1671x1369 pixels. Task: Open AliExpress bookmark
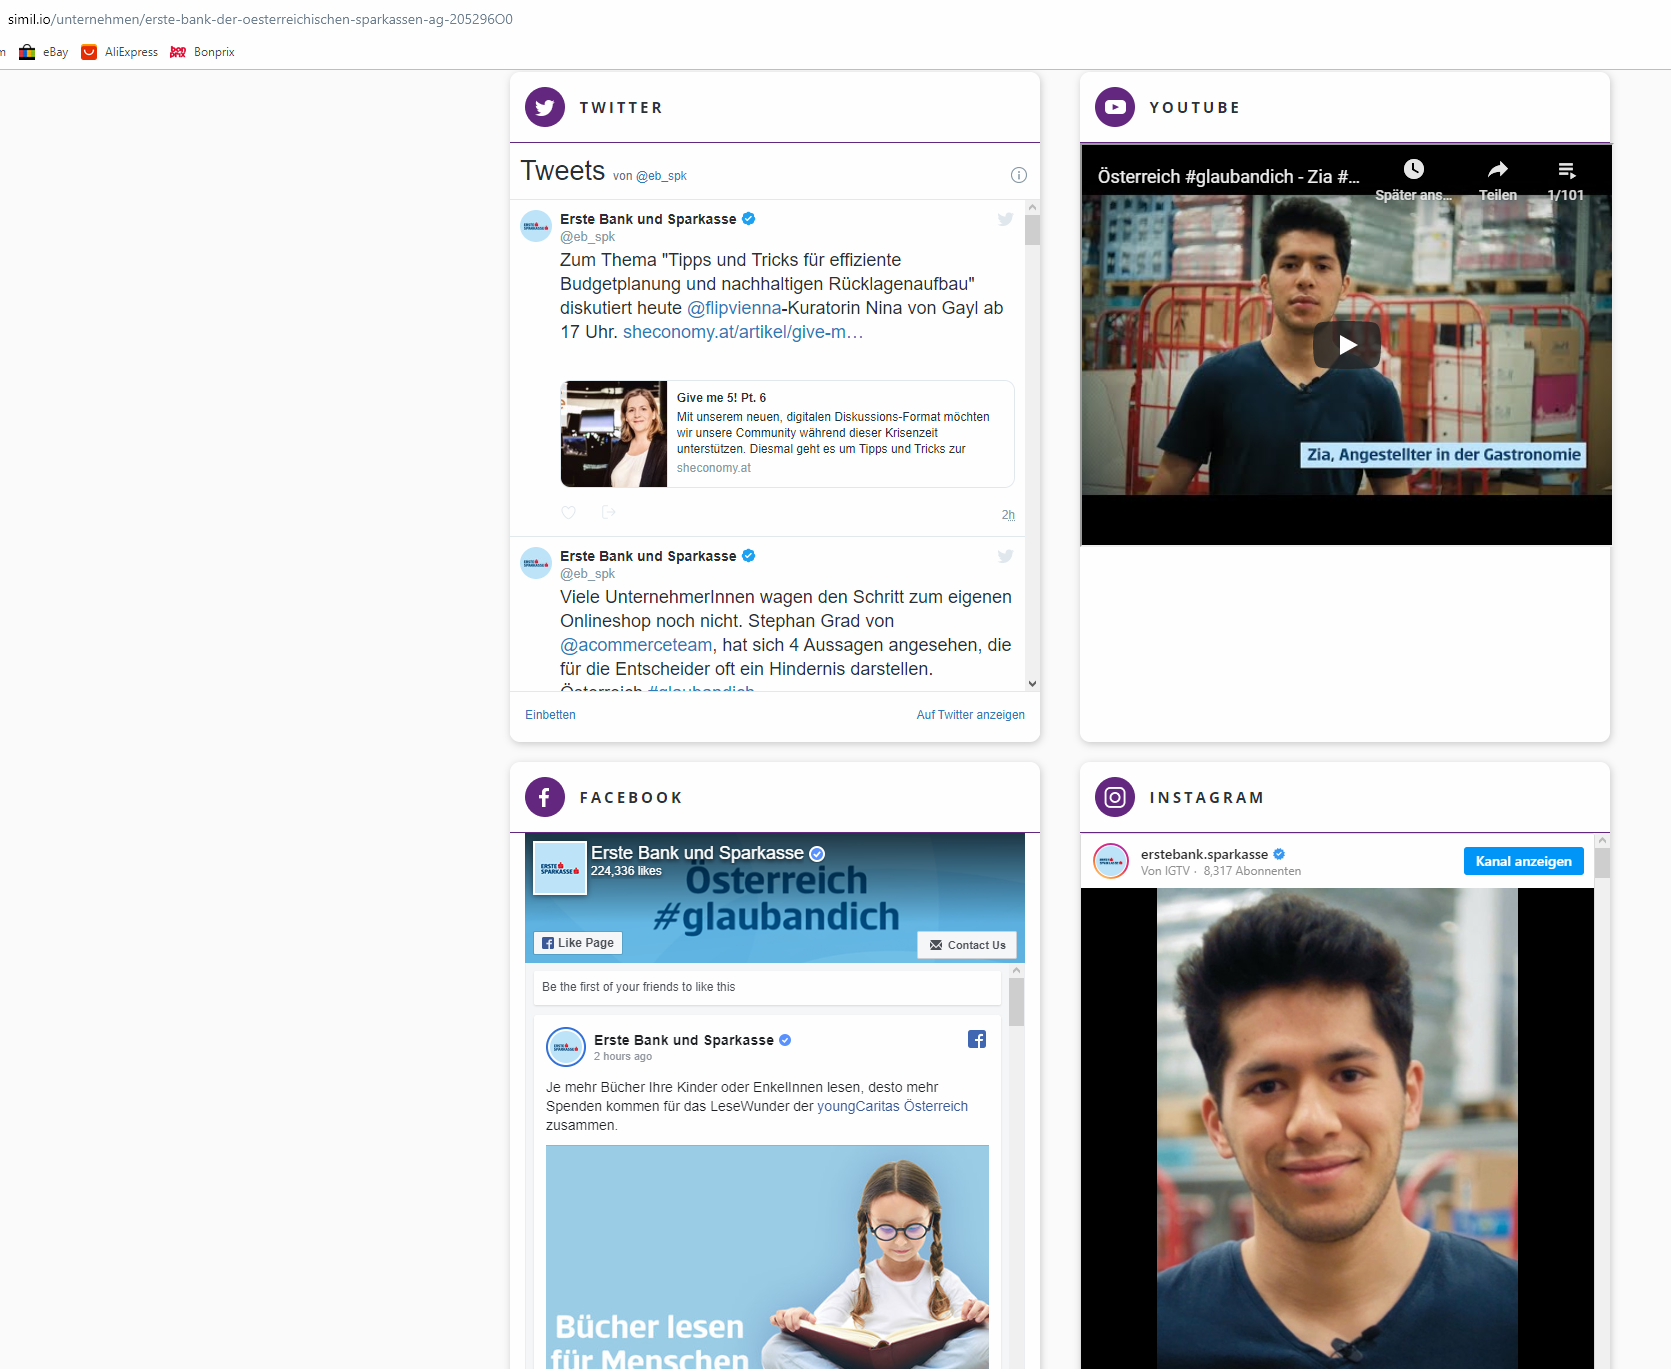(x=120, y=52)
